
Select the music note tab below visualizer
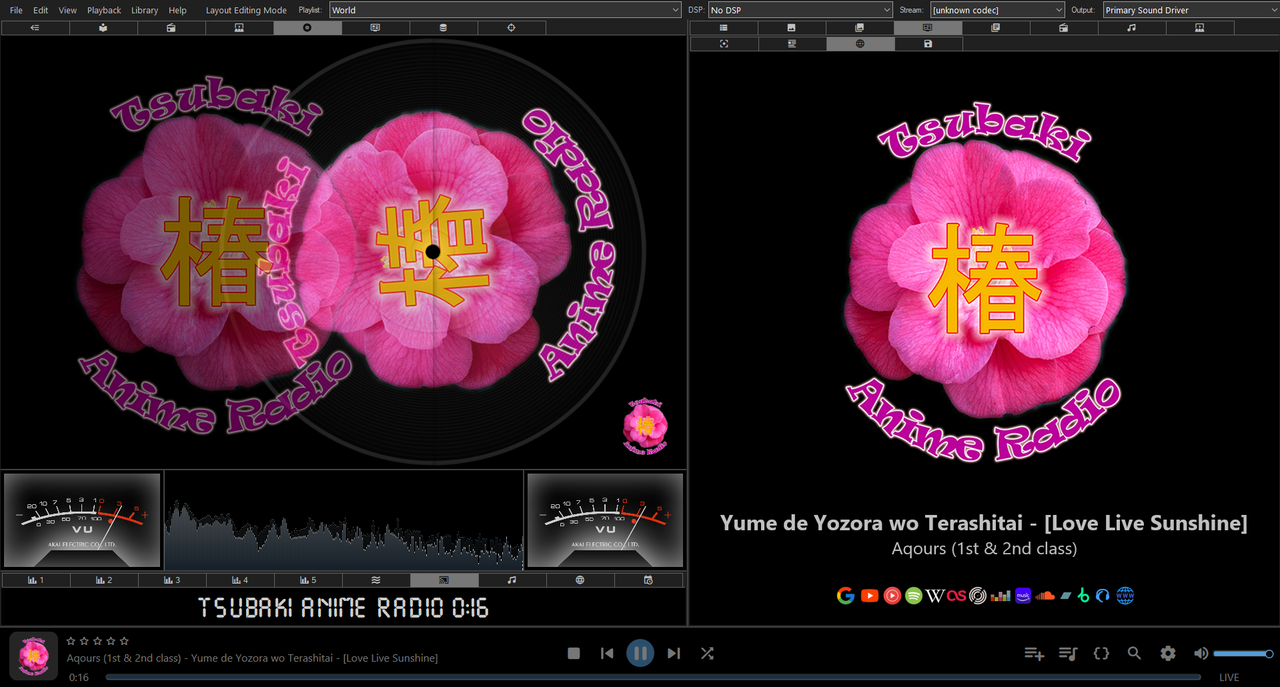pos(511,580)
